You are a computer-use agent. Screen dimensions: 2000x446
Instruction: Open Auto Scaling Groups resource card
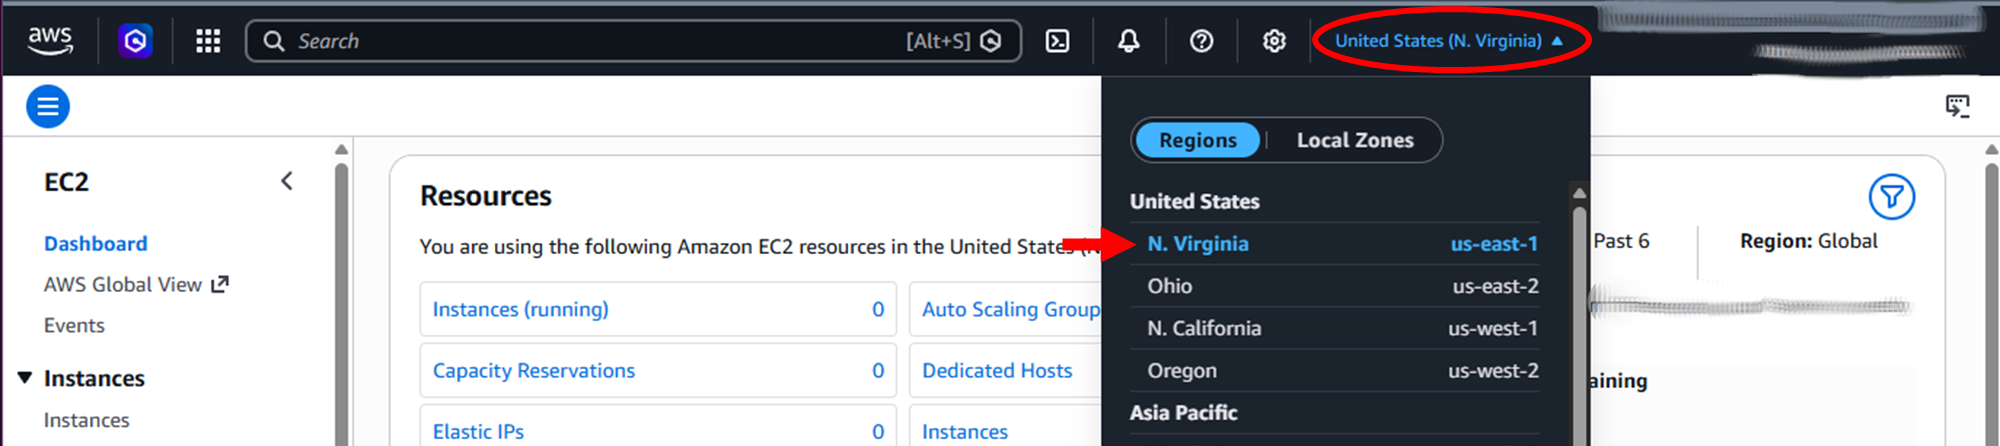[1005, 309]
